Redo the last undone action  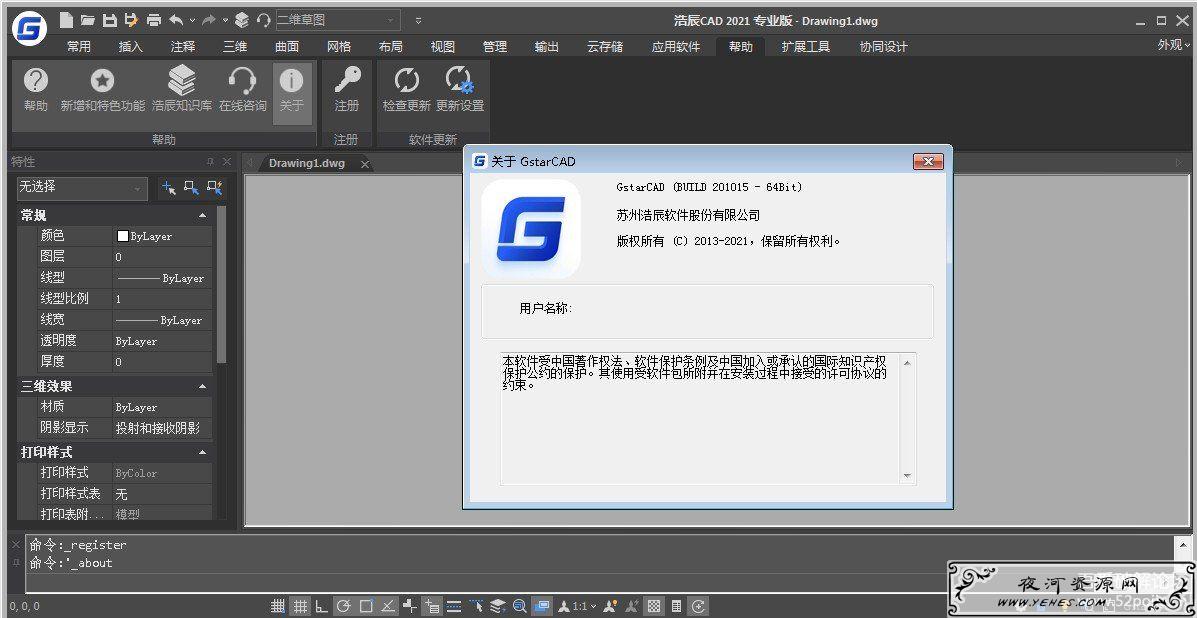(209, 20)
